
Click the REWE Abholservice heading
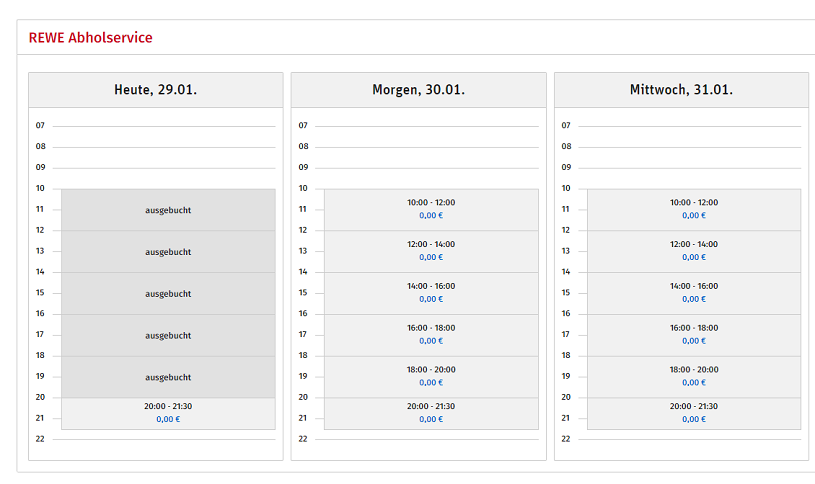(x=91, y=38)
